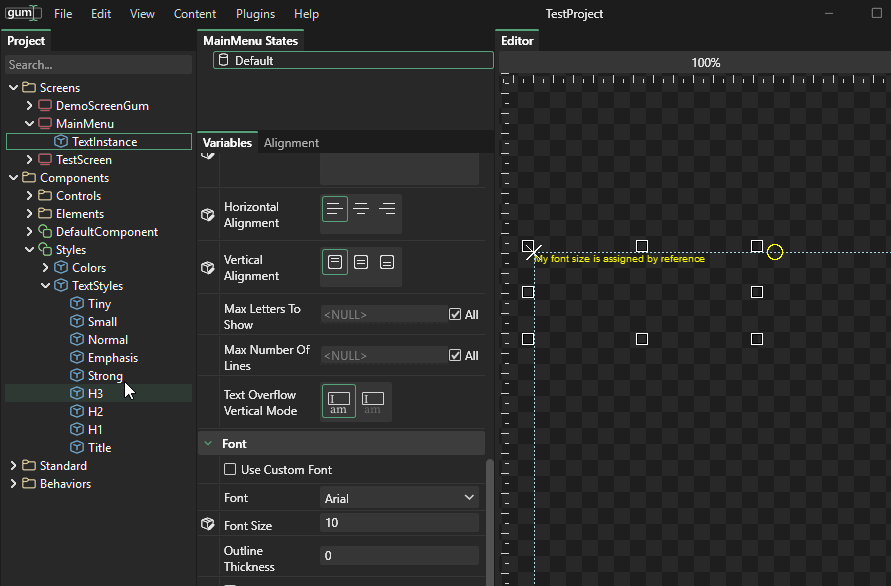
Task: Enable the Use Custom Font checkbox
Action: tap(230, 469)
